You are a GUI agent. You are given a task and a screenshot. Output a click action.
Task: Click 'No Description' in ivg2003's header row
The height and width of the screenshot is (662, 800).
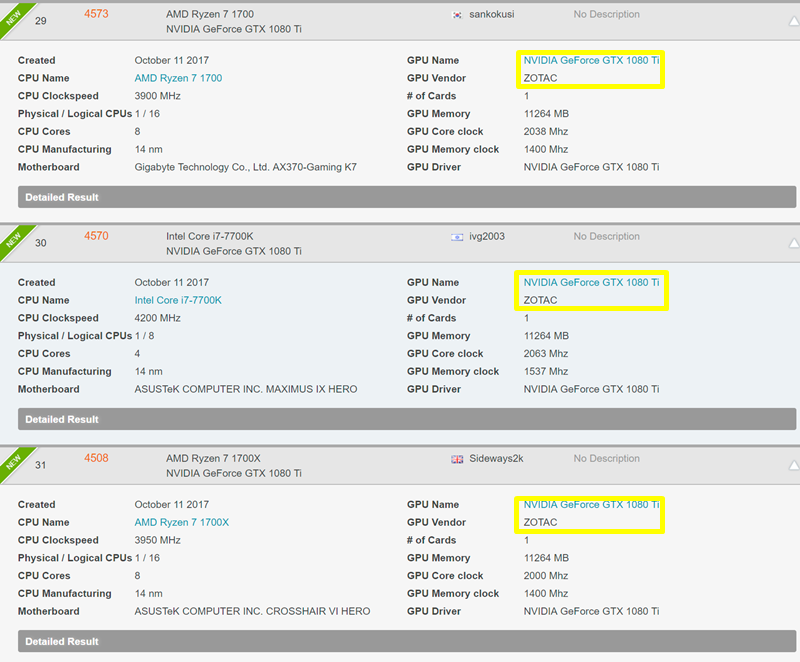[607, 236]
